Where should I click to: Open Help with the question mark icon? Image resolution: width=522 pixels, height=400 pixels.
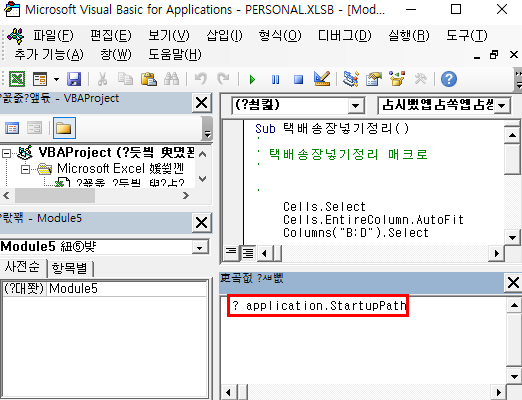(x=449, y=79)
